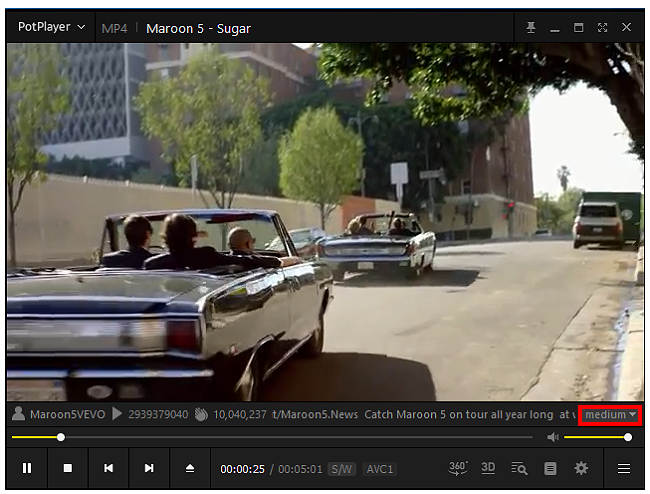This screenshot has height=494, width=650.
Task: Click the view count 2939379040
Action: click(158, 414)
